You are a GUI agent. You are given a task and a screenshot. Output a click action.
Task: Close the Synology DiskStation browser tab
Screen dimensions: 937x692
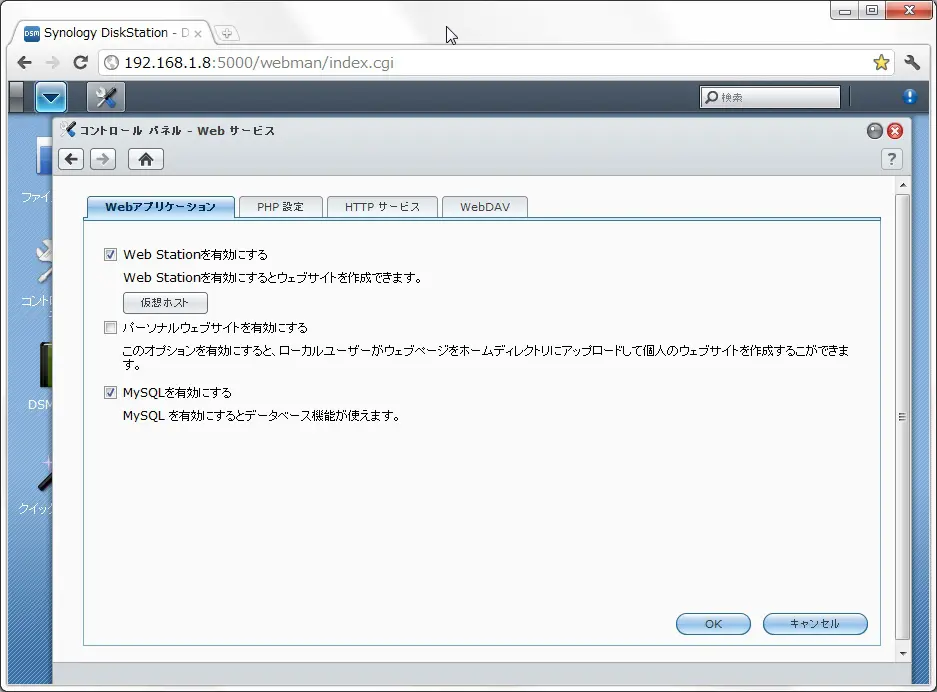click(x=198, y=34)
